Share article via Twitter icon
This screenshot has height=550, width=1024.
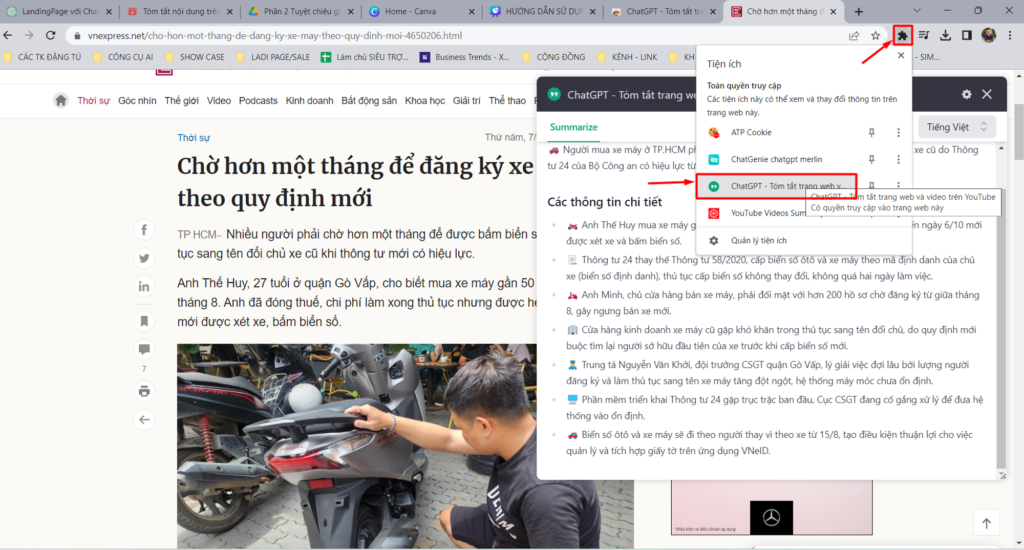[145, 258]
